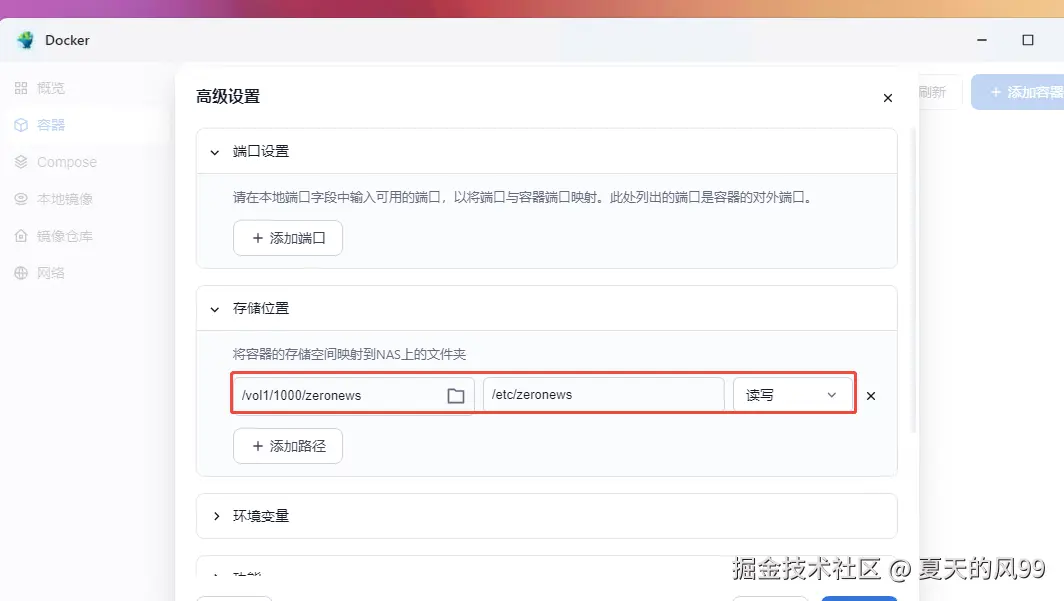
Task: Open the 镜像仓库 registry icon
Action: click(21, 236)
